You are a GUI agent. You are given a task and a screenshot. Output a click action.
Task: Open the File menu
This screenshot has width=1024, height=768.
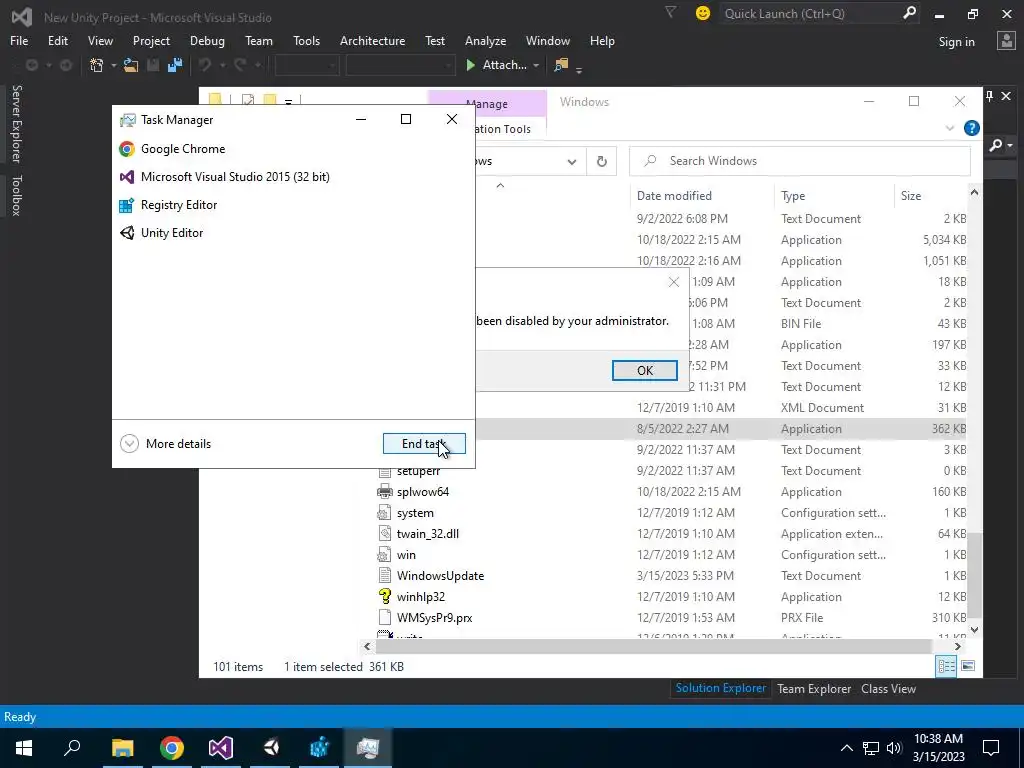tap(19, 40)
